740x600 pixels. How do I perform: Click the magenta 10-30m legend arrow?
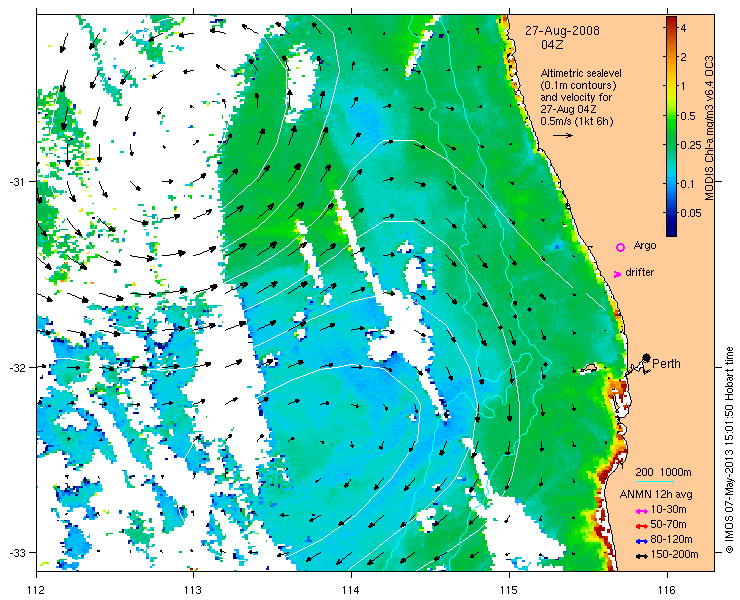641,511
